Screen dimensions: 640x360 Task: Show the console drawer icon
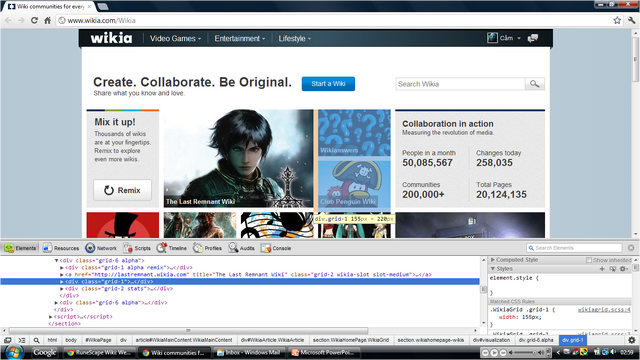pyautogui.click(x=22, y=340)
